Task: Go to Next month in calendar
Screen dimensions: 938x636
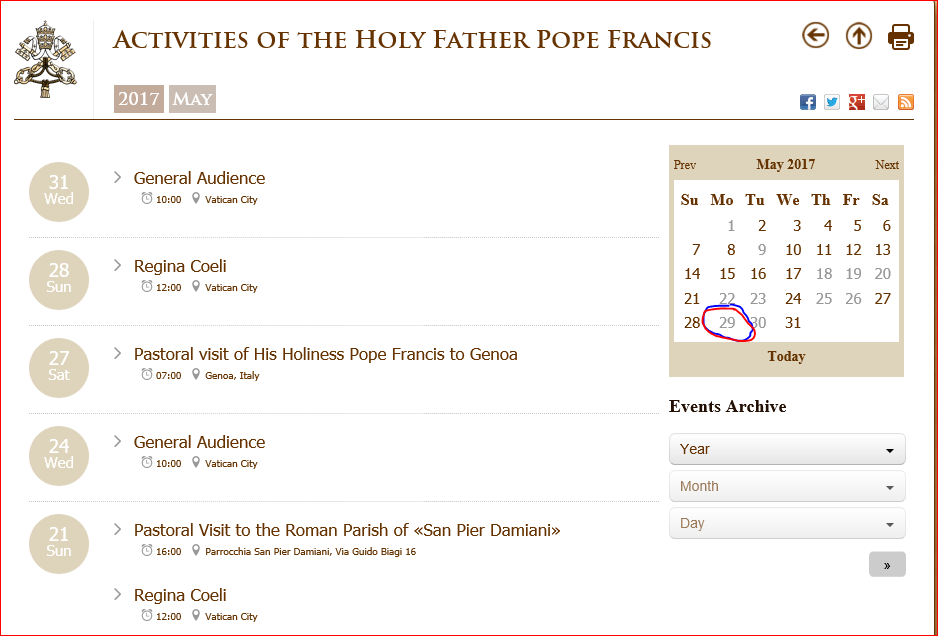Action: pyautogui.click(x=887, y=165)
